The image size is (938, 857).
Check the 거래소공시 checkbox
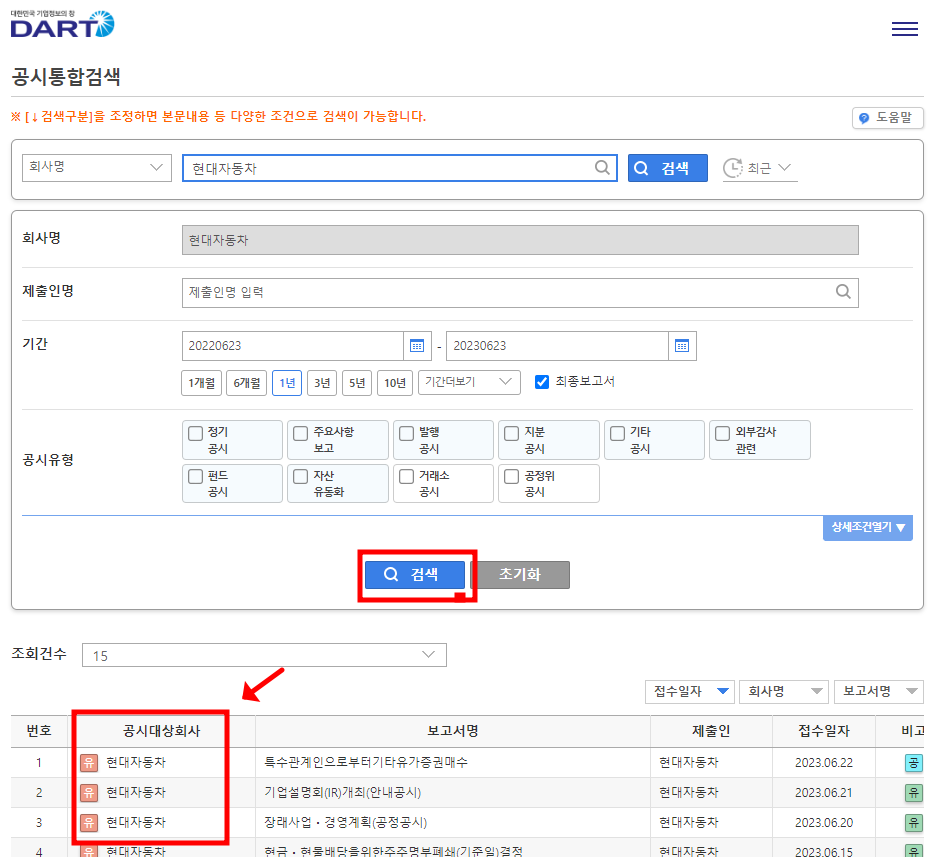pyautogui.click(x=406, y=477)
